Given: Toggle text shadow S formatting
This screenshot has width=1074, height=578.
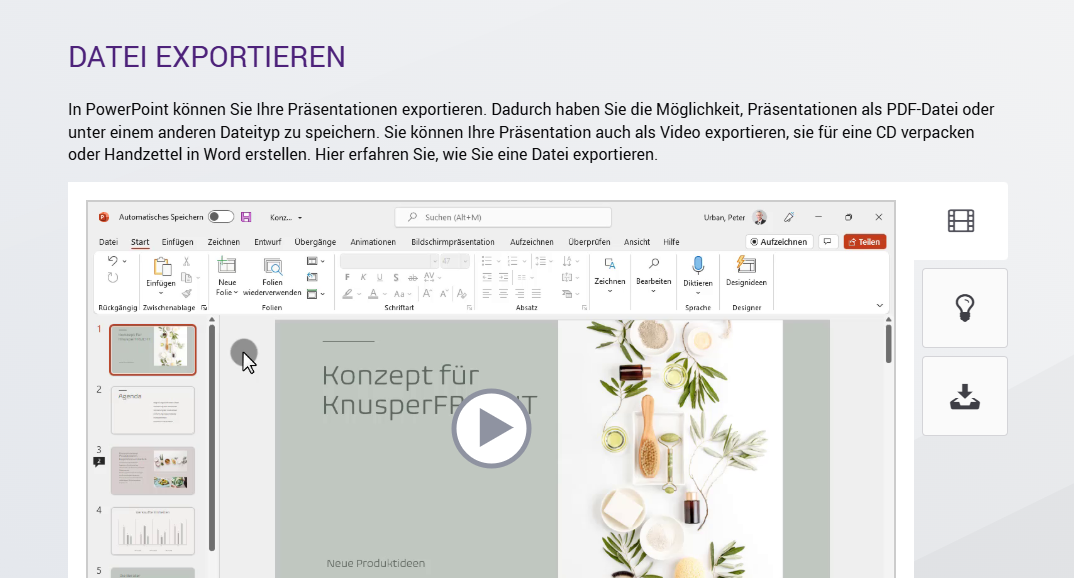Looking at the screenshot, I should coord(396,277).
